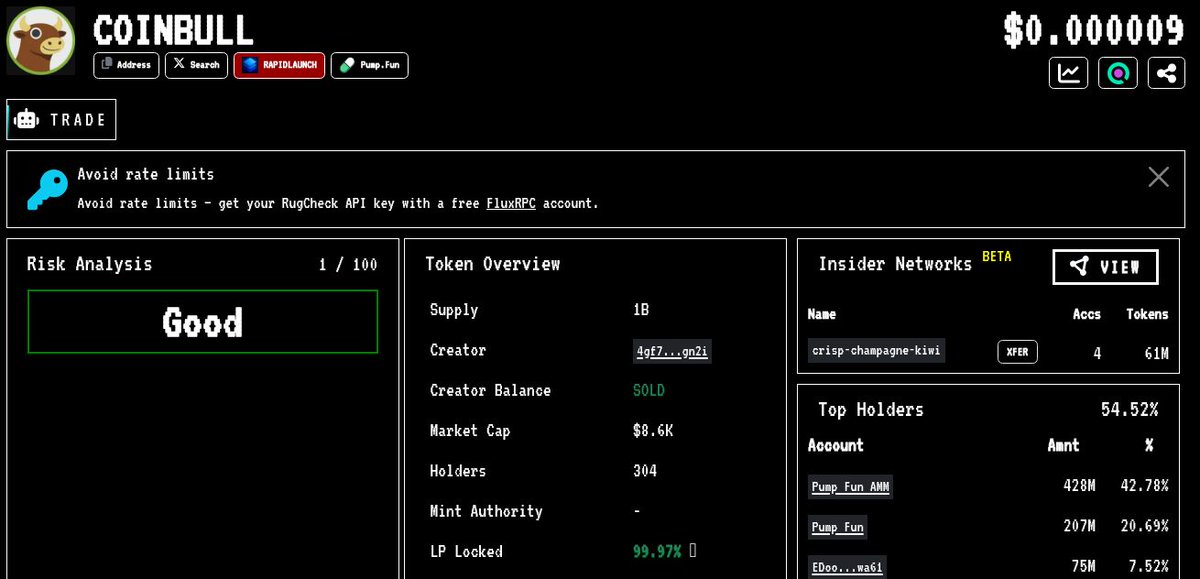
Task: Open Pump Fun holder account at 20.69%
Action: point(837,527)
